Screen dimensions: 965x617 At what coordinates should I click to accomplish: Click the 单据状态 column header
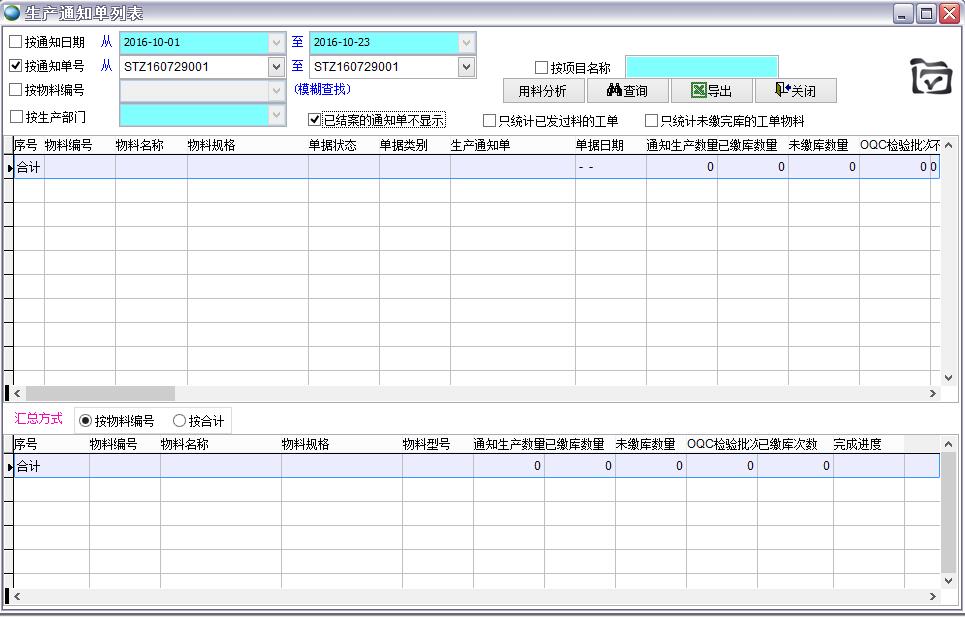pos(332,145)
